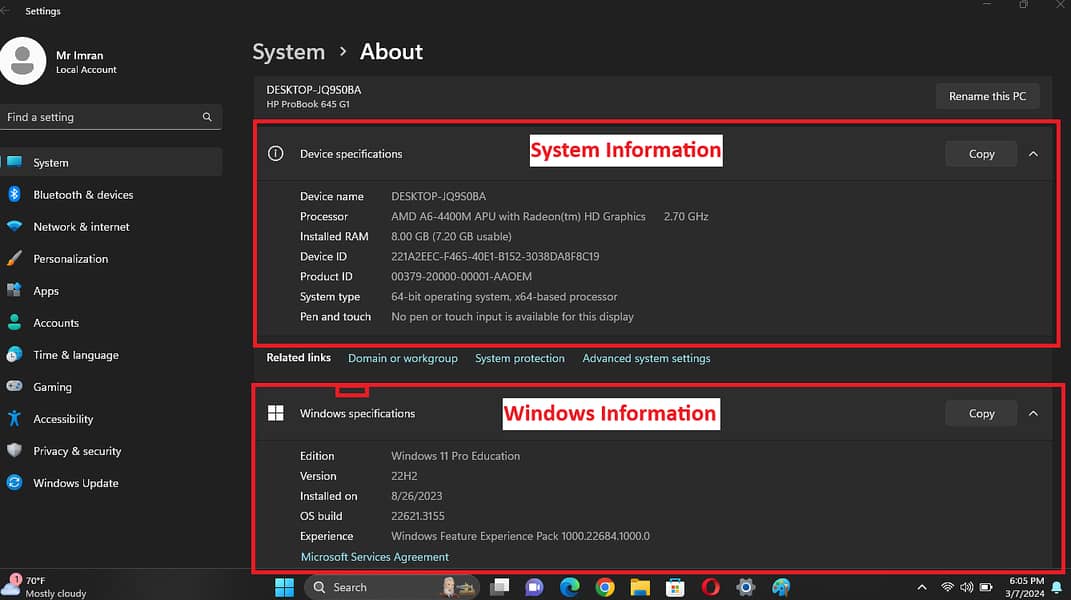This screenshot has width=1071, height=600.
Task: Select Time & language in sidebar
Action: pyautogui.click(x=75, y=355)
